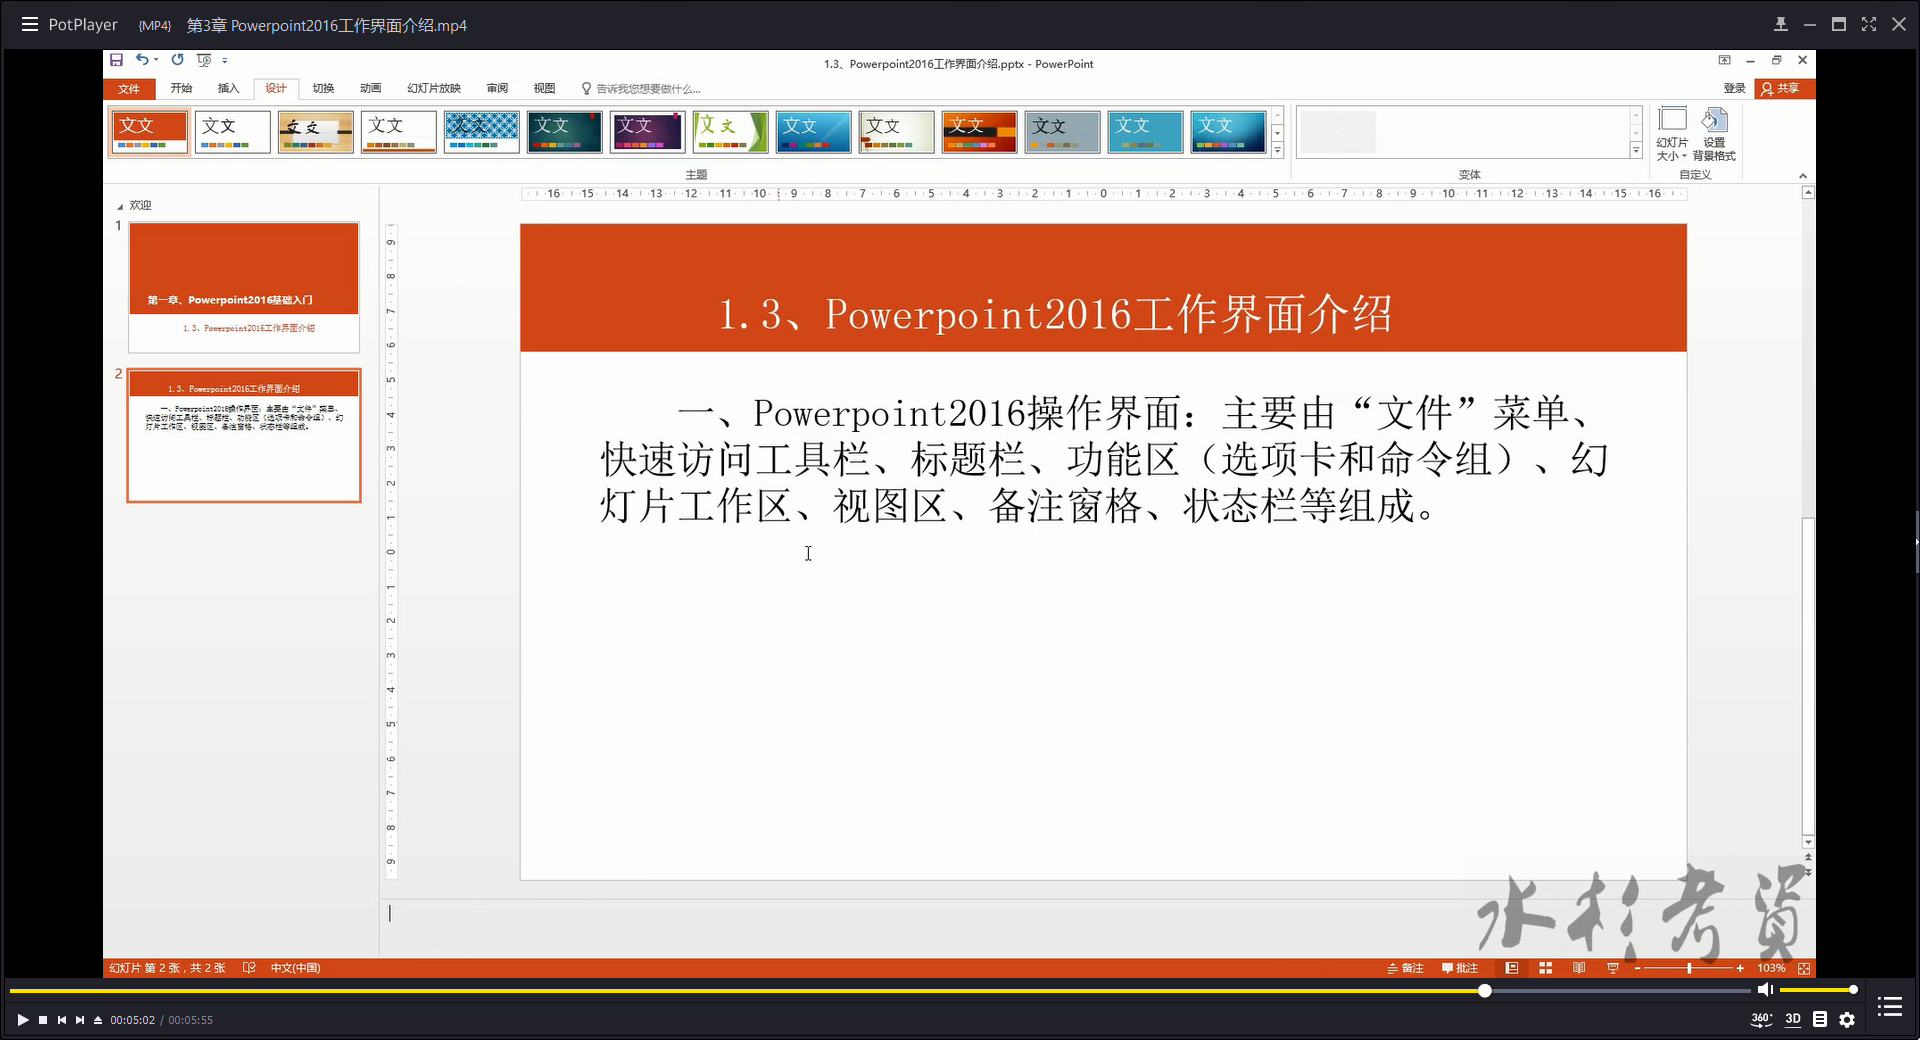This screenshot has height=1040, width=1920.
Task: Select the orange Office theme thumbnail
Action: click(x=149, y=132)
